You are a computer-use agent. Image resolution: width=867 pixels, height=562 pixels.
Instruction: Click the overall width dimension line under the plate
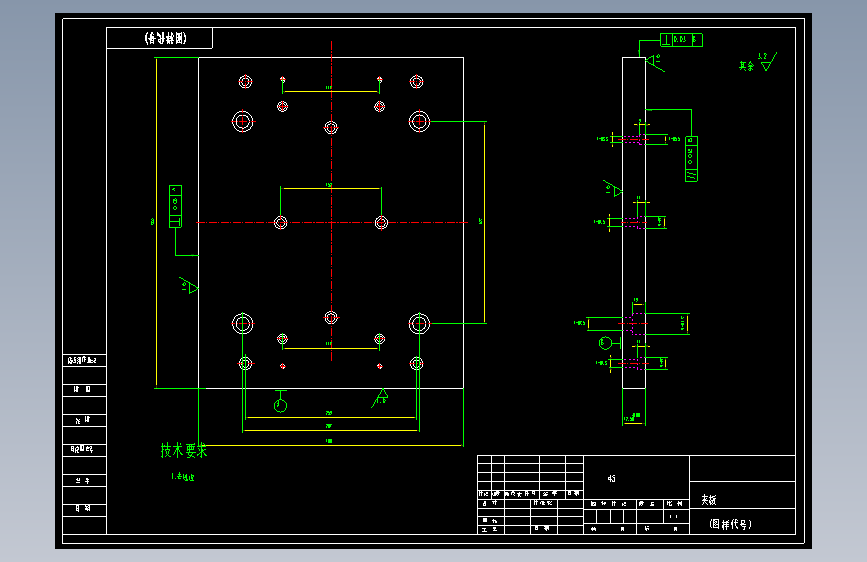(331, 445)
